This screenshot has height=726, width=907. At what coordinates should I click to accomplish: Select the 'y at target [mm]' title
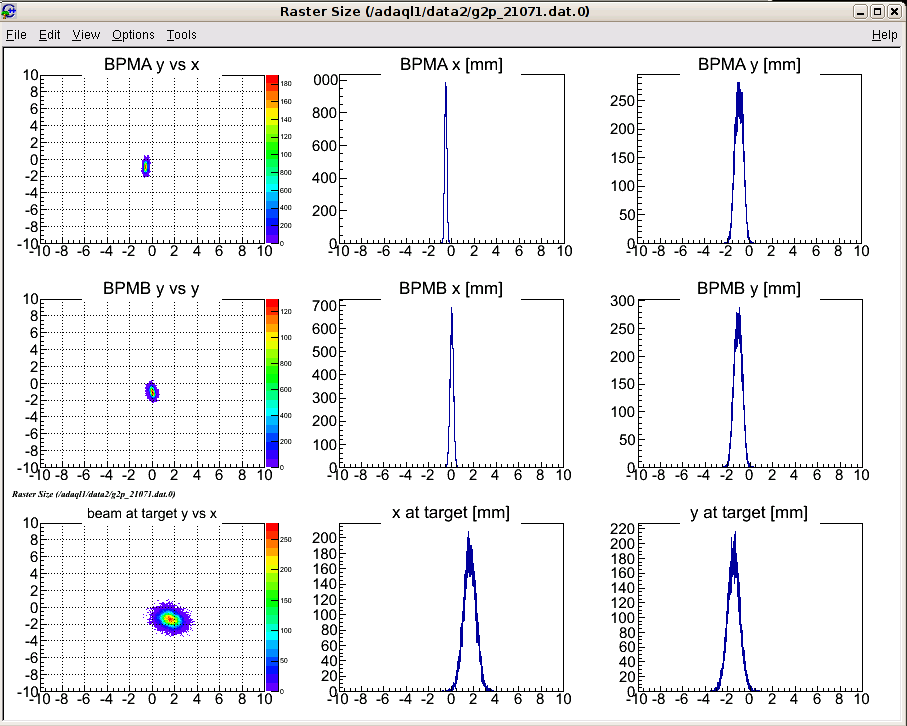click(749, 512)
